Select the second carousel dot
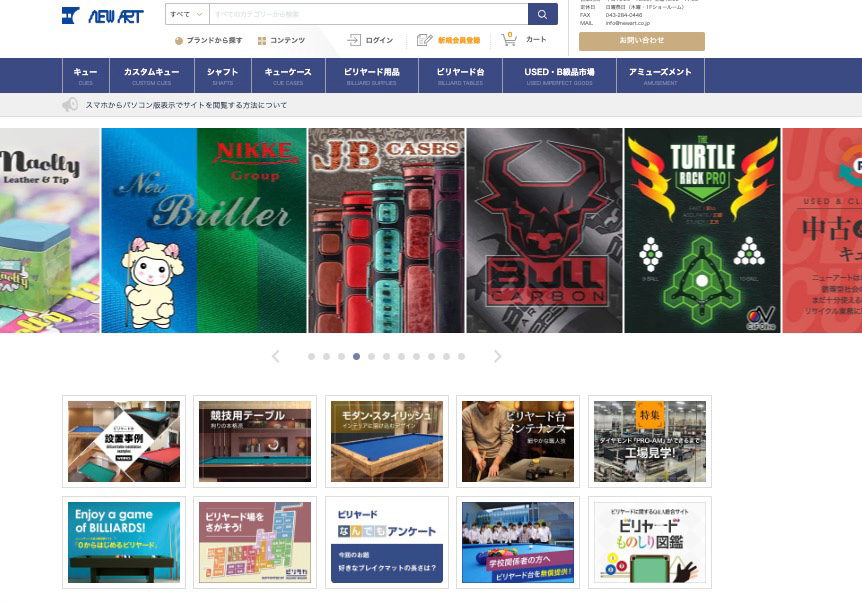This screenshot has width=862, height=603. tap(327, 357)
